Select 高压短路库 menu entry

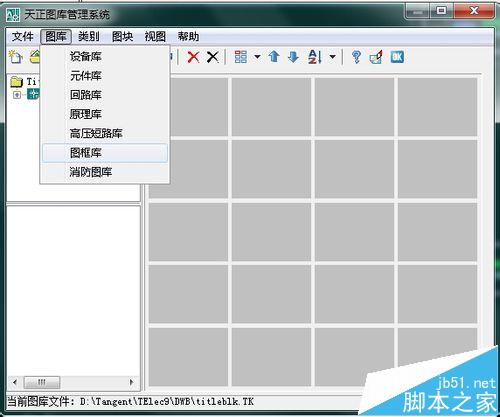(x=105, y=134)
